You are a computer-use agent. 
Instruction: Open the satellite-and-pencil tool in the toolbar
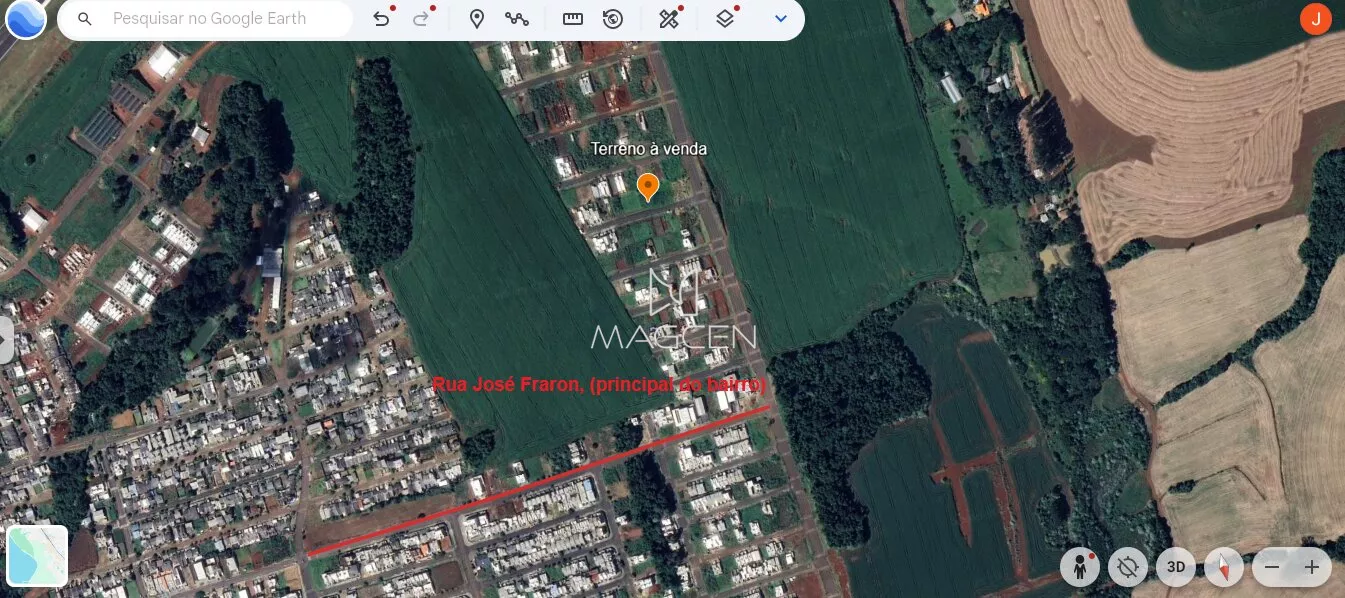pos(669,19)
